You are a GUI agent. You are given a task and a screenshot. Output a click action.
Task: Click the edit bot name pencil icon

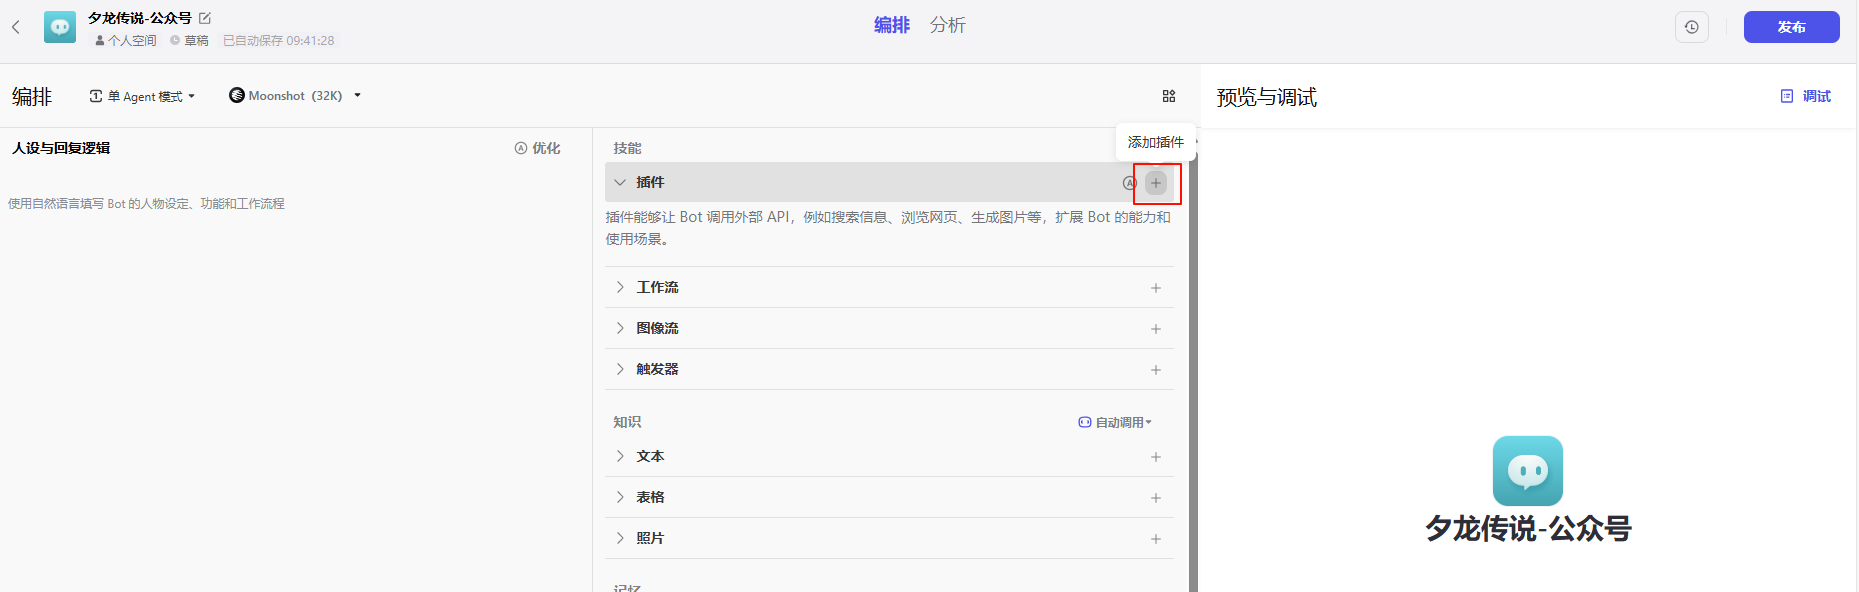[x=205, y=18]
